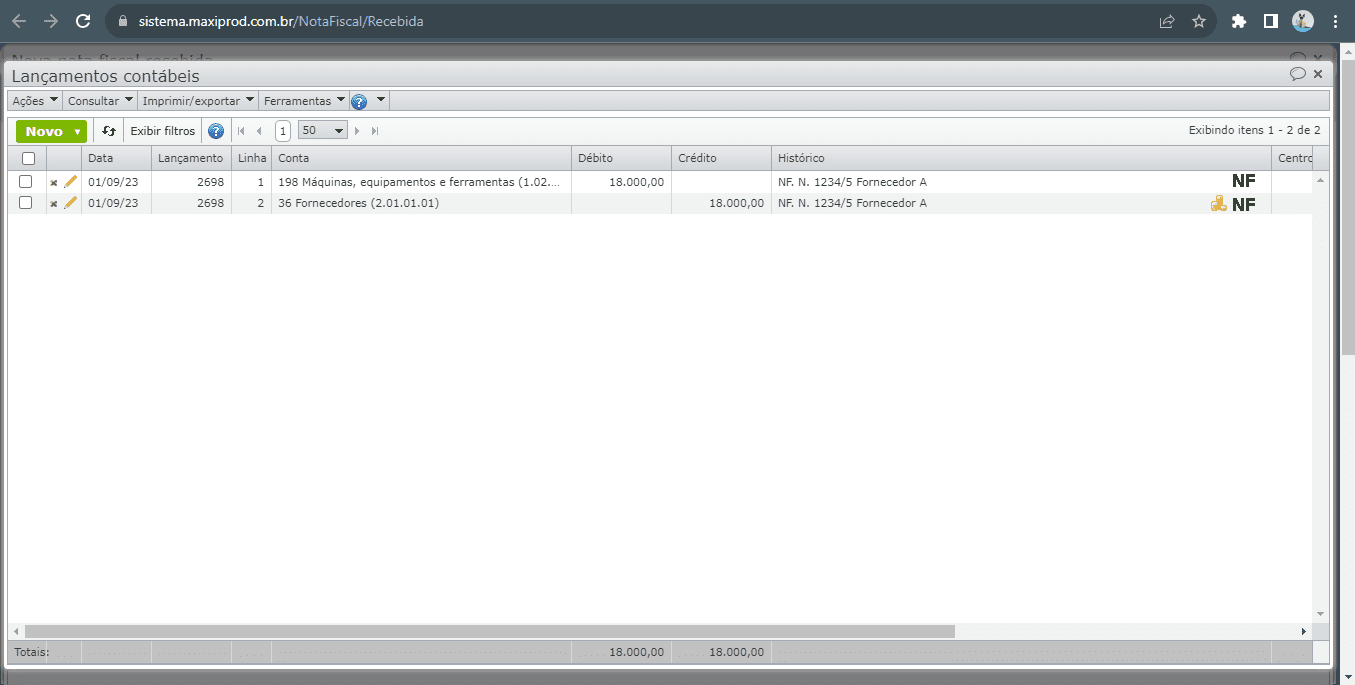This screenshot has width=1355, height=685.
Task: Open the Imprimir/exportar menu
Action: coord(198,101)
